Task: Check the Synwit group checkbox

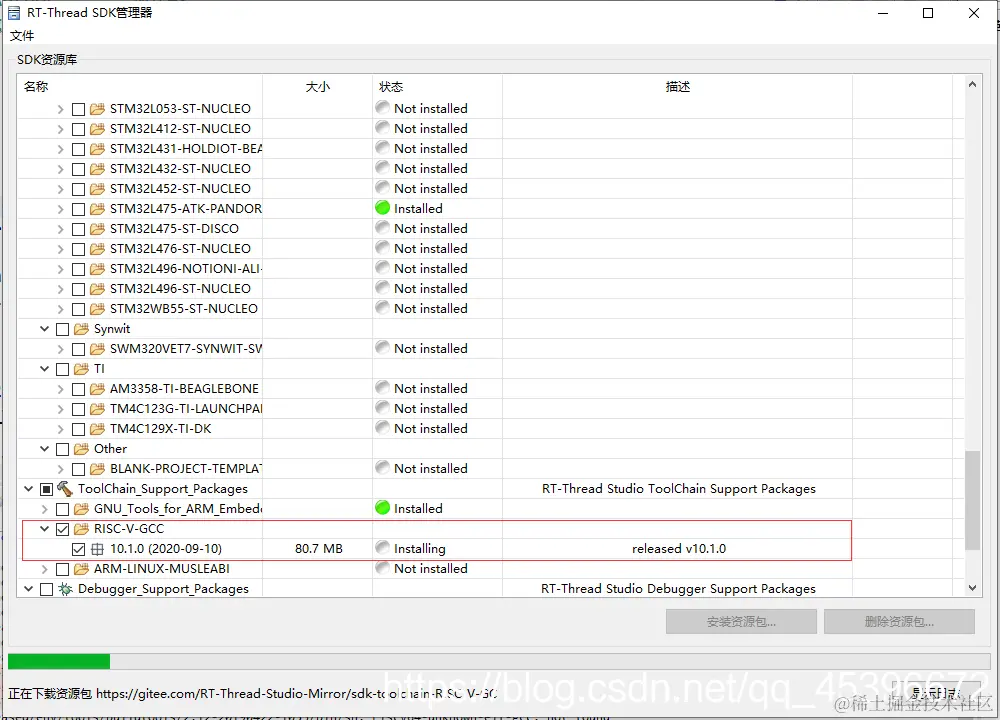Action: 62,329
